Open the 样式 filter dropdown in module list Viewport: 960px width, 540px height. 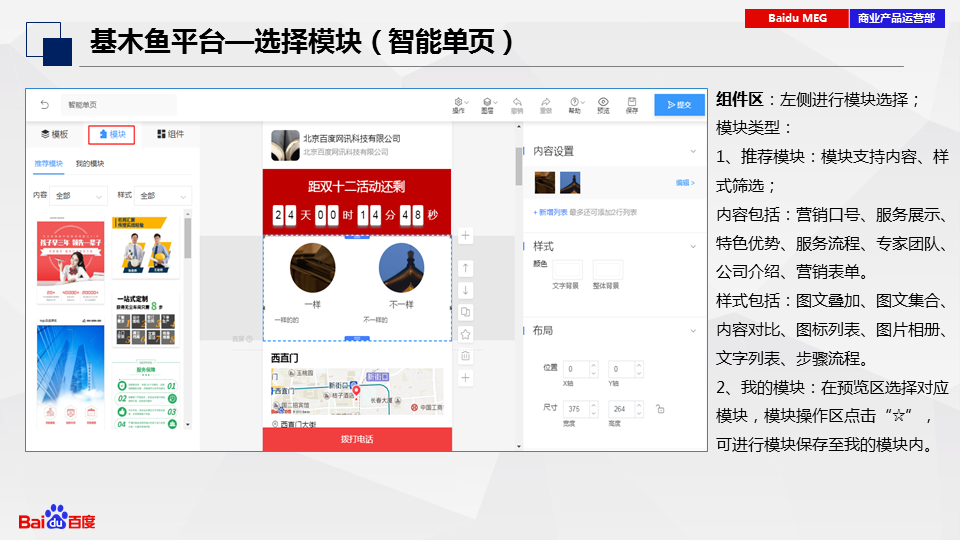pyautogui.click(x=162, y=196)
